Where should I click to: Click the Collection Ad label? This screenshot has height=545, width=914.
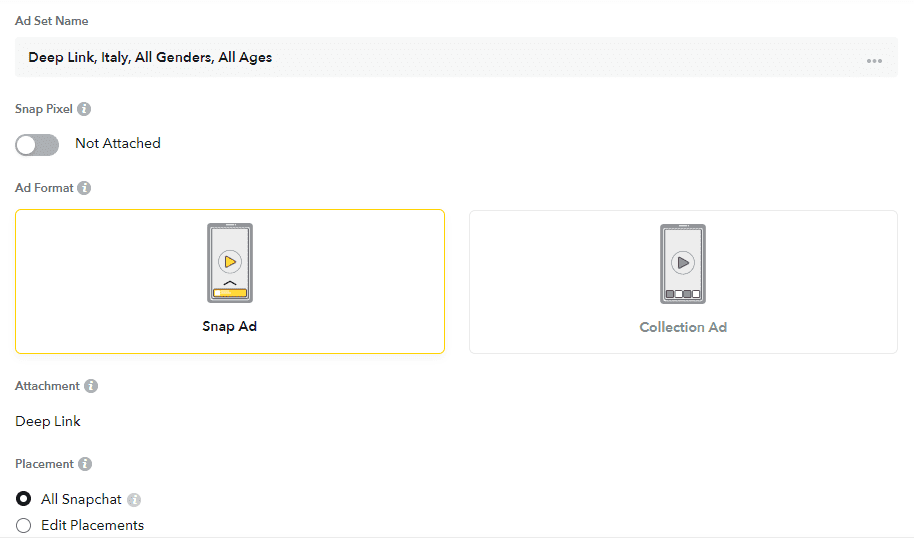click(683, 328)
